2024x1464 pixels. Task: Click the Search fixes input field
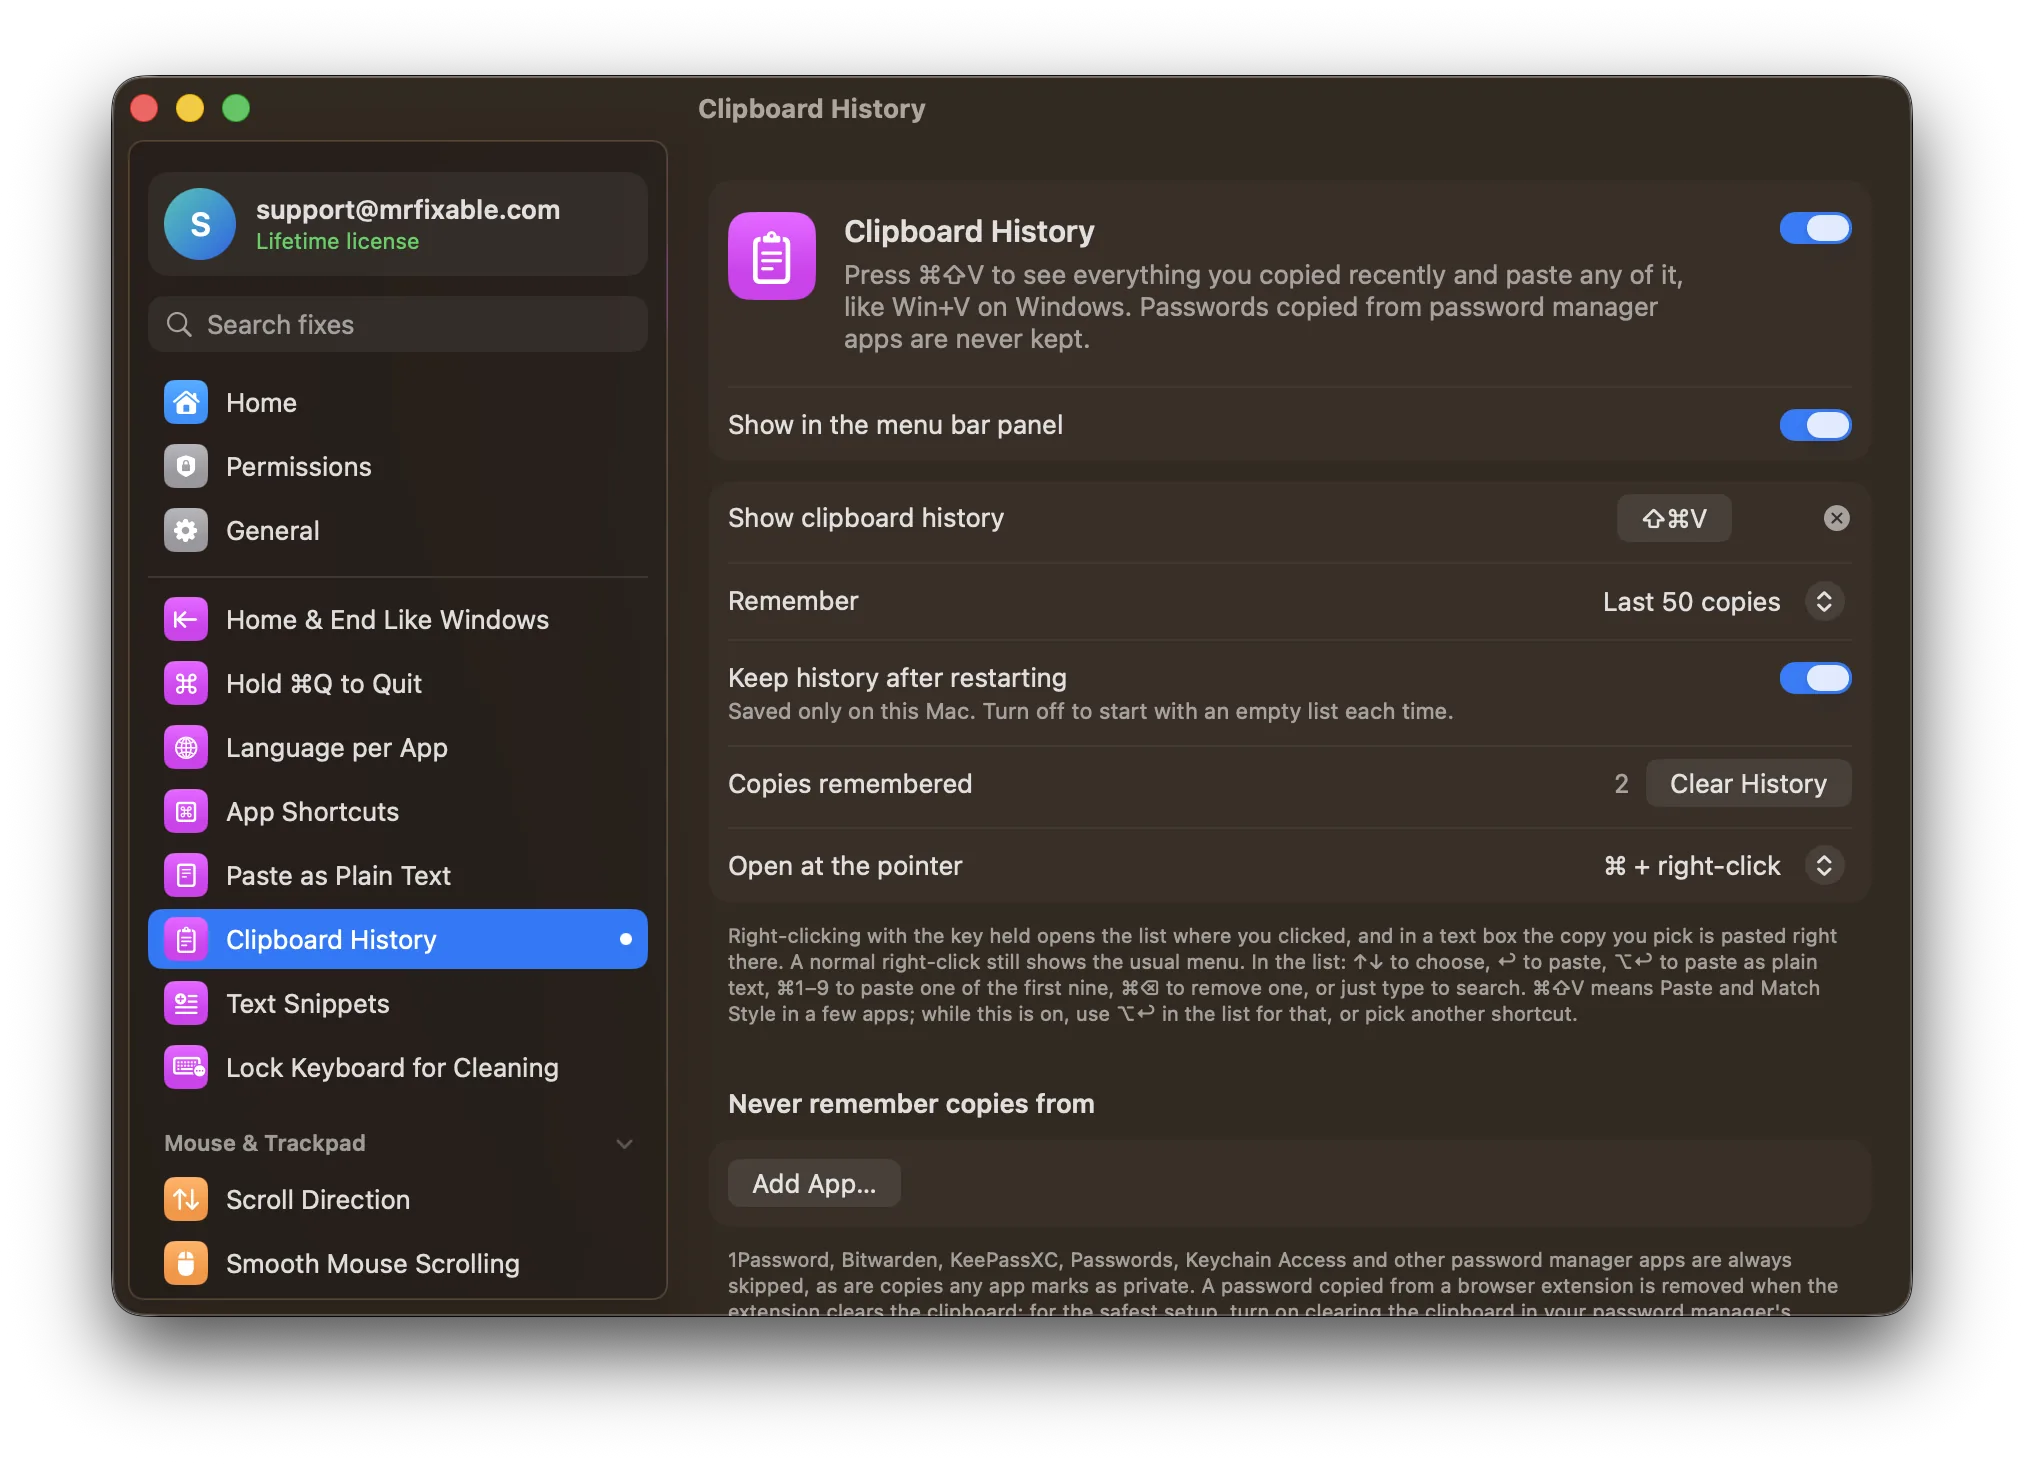[398, 324]
